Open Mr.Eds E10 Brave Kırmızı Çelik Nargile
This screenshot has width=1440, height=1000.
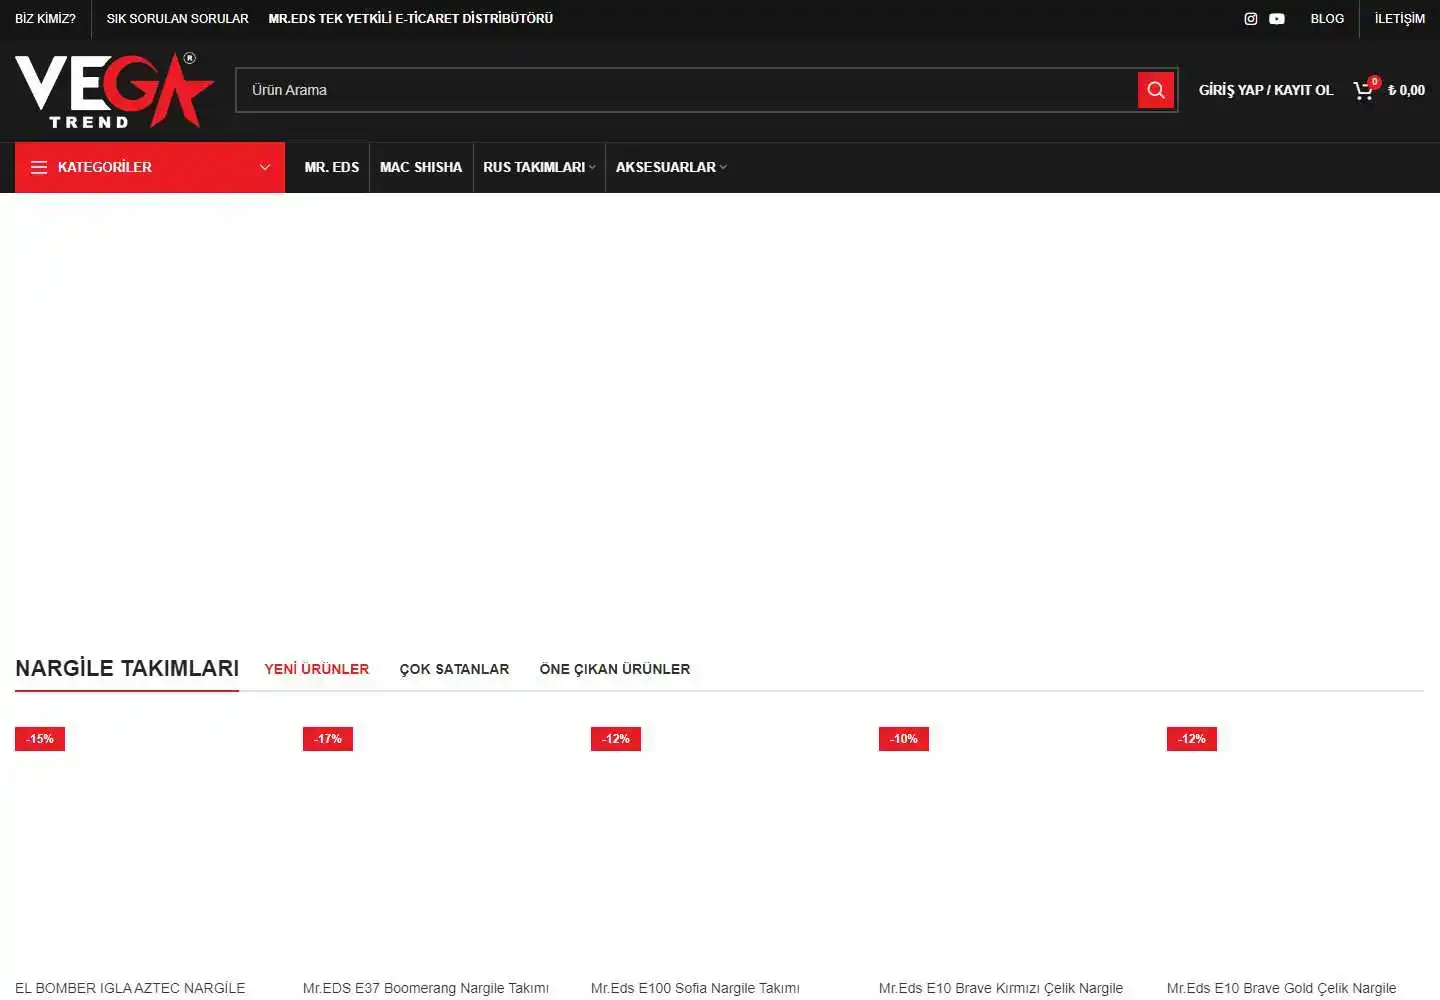(1001, 988)
